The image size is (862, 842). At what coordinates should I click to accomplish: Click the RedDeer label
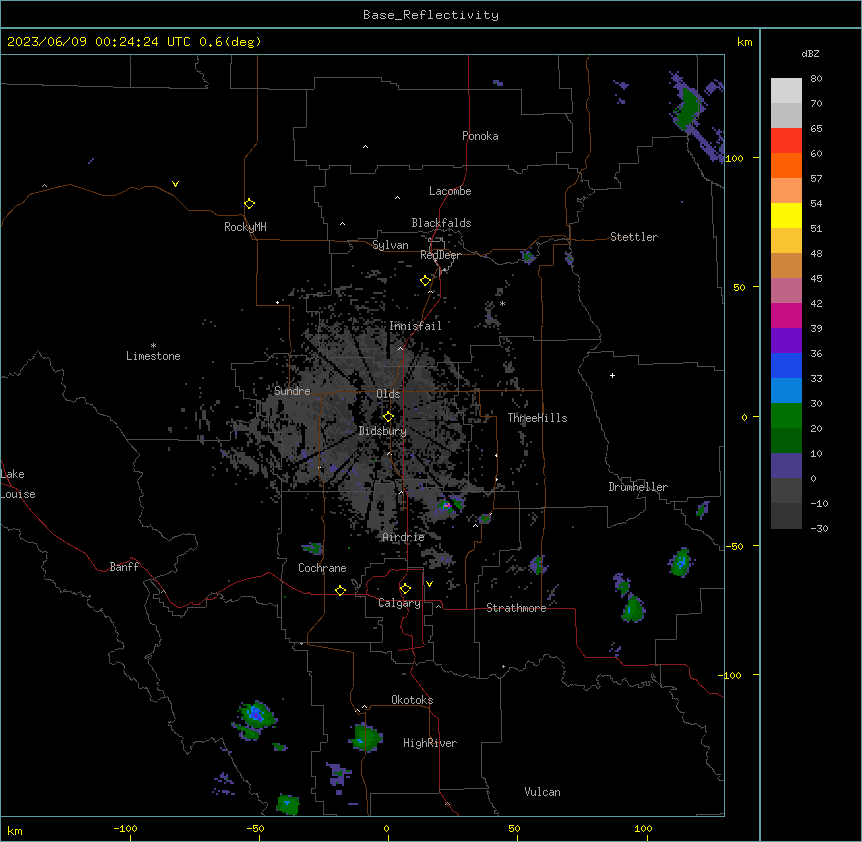[x=440, y=255]
